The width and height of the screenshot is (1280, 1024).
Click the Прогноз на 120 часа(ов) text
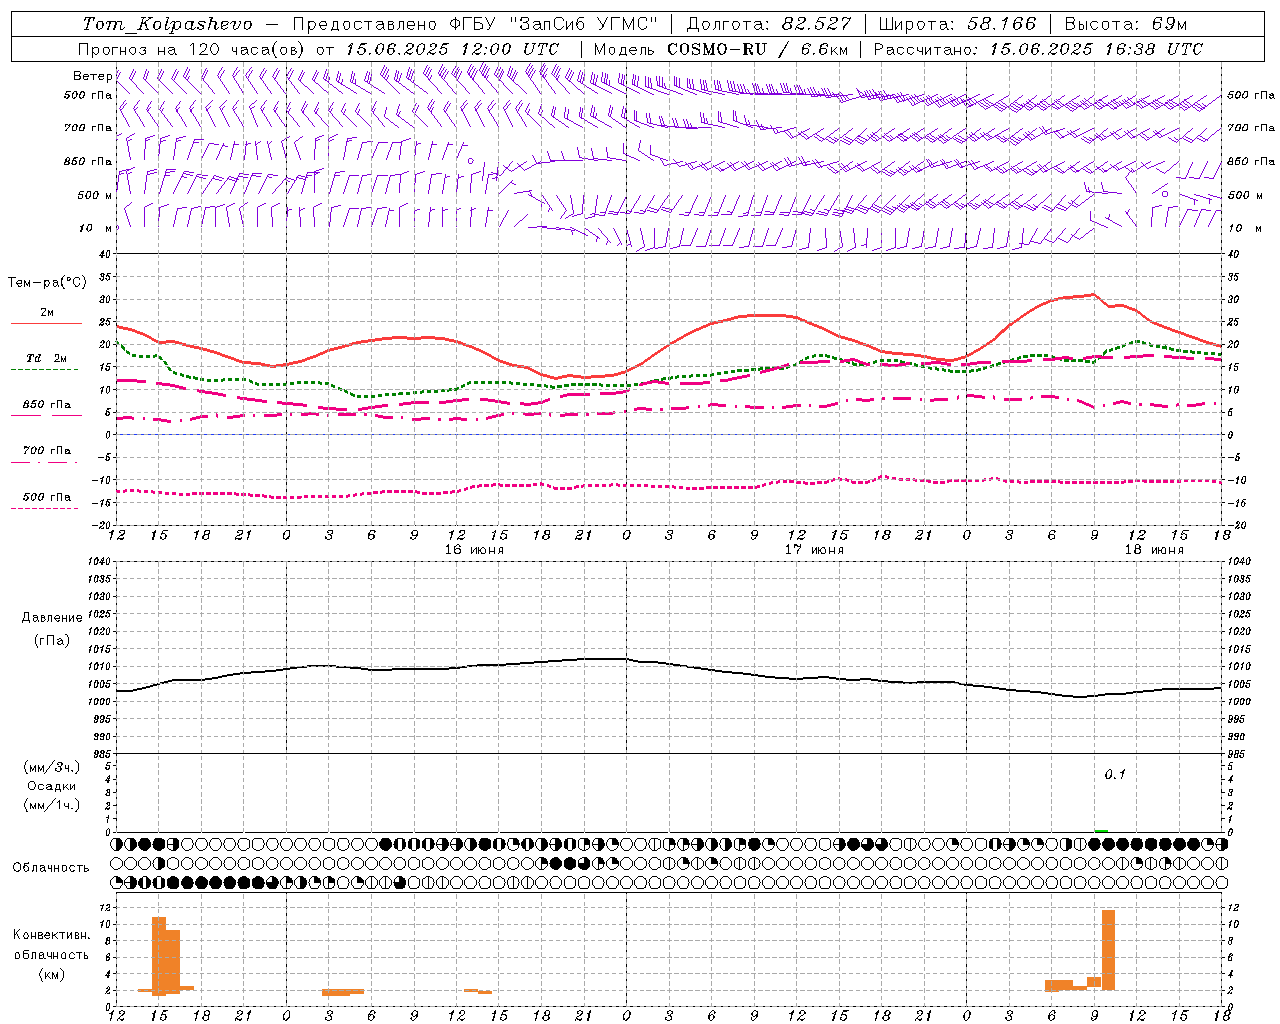click(193, 49)
